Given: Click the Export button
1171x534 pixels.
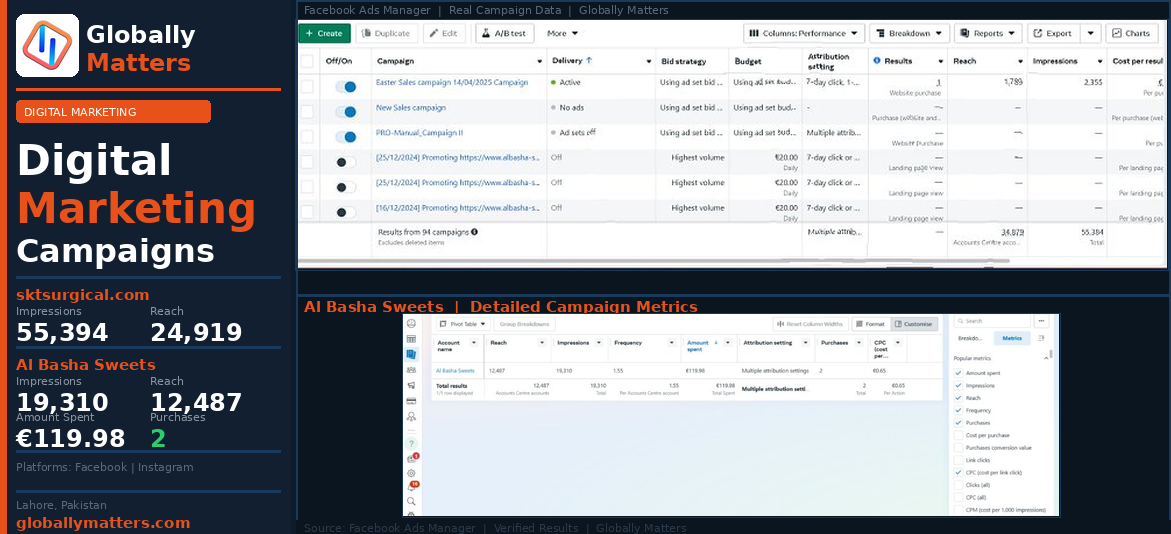Looking at the screenshot, I should (x=1054, y=33).
